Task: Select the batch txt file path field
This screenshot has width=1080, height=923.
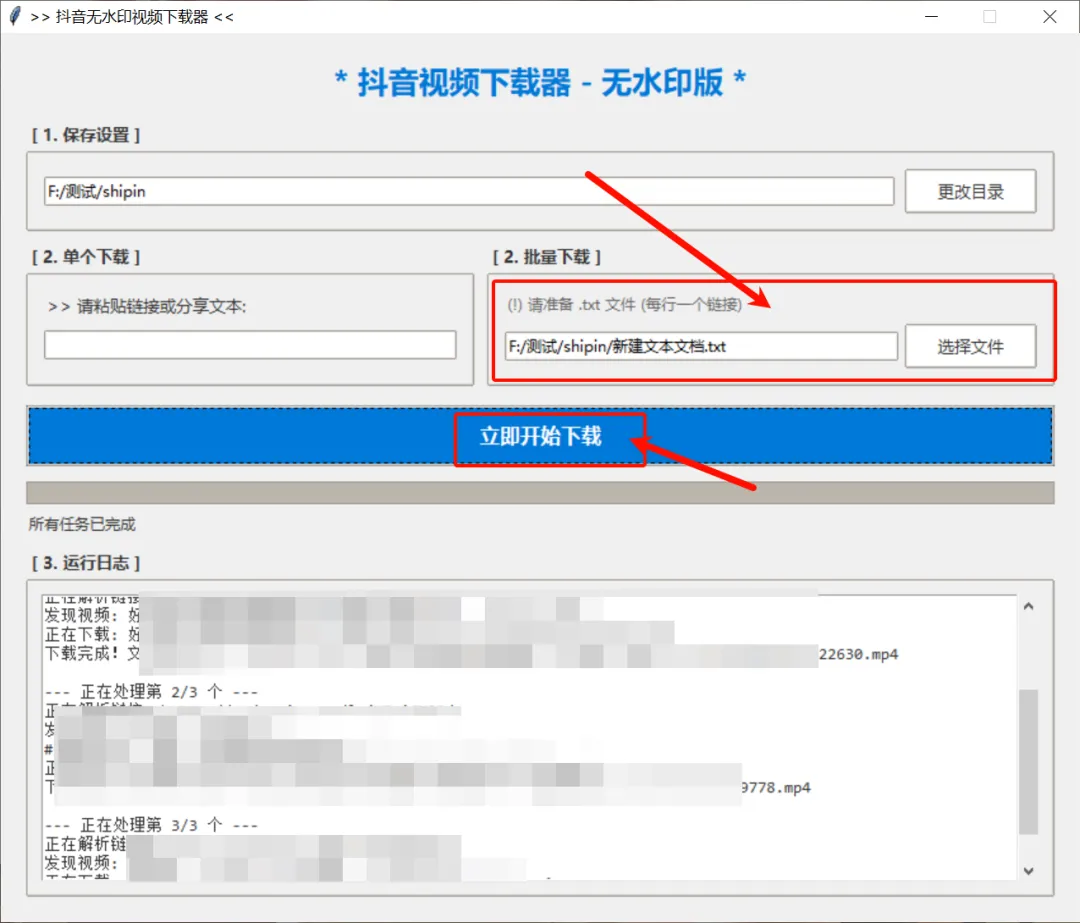Action: point(701,346)
